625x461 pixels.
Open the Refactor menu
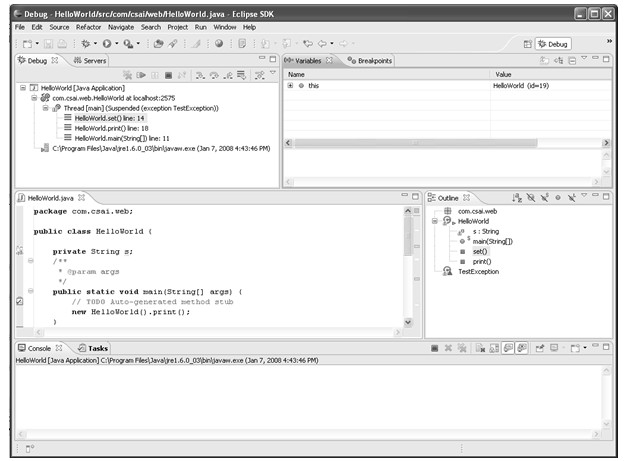pyautogui.click(x=88, y=27)
